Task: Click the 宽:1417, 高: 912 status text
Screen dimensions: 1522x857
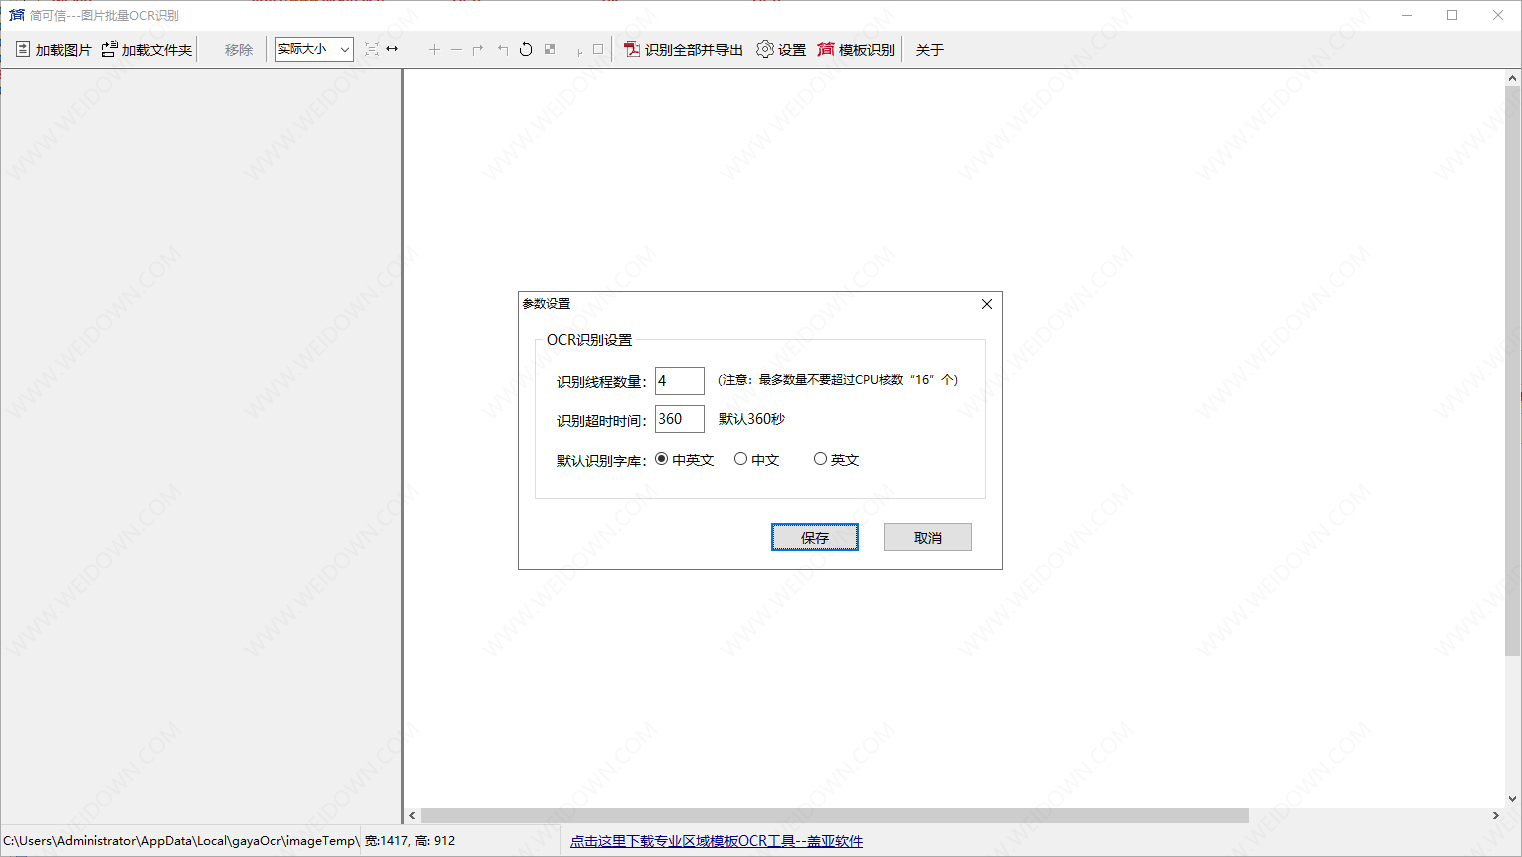Action: [x=410, y=841]
